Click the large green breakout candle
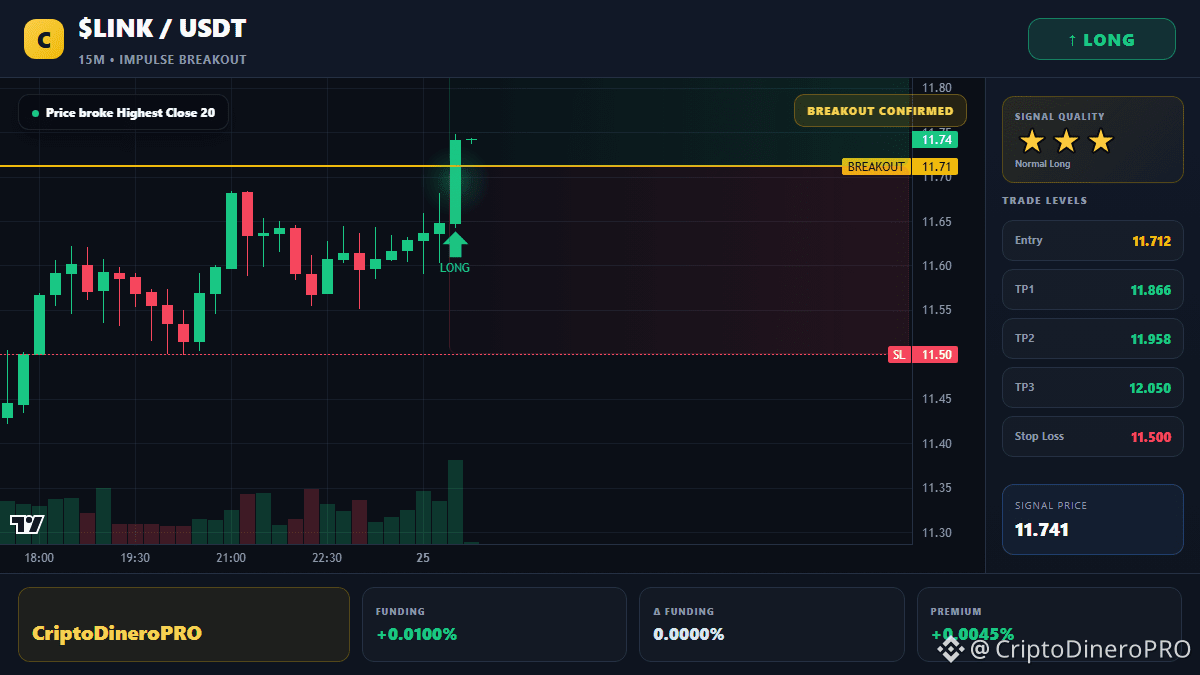 [x=455, y=182]
